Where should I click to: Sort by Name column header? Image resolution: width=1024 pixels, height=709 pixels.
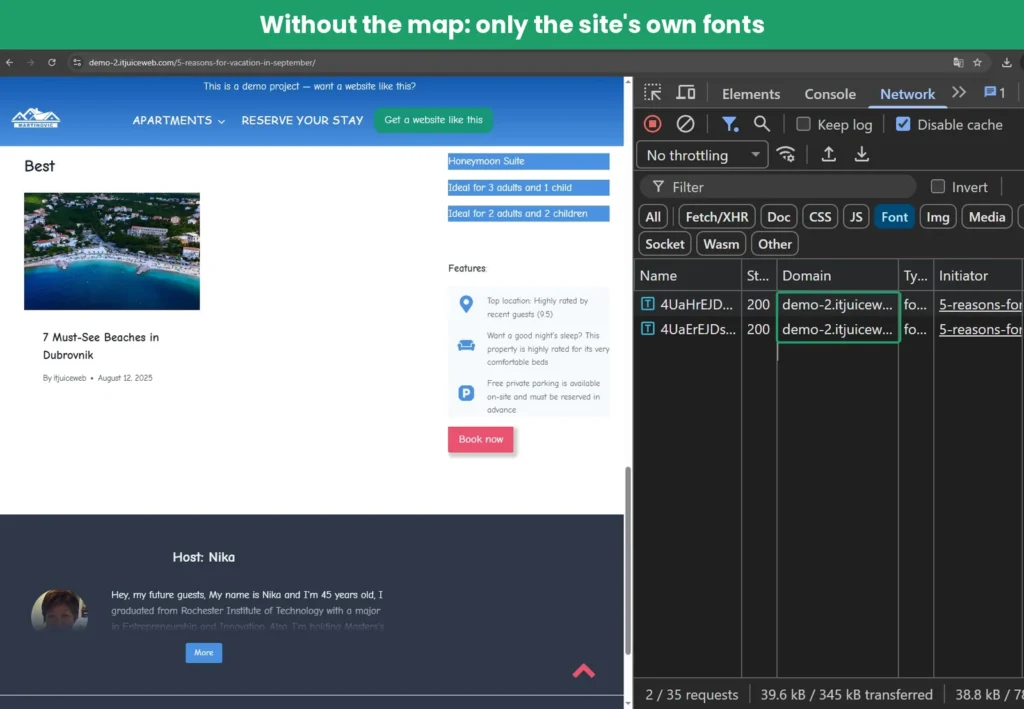[x=688, y=276]
